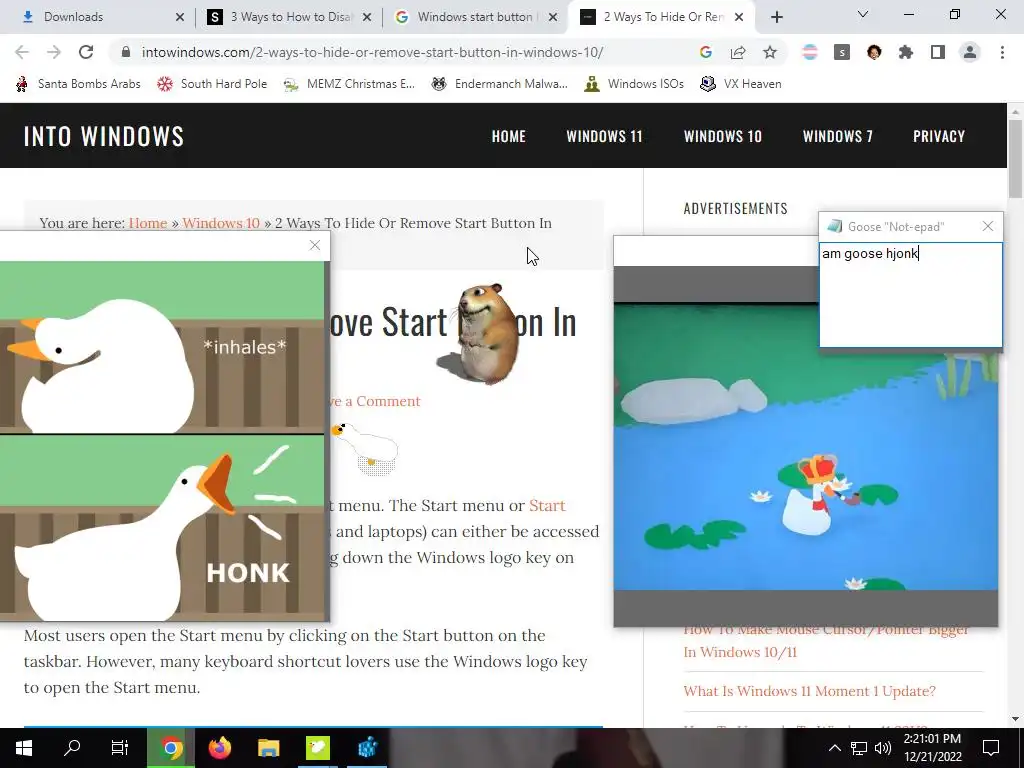1024x768 pixels.
Task: Open File Explorer from taskbar
Action: tap(268, 748)
